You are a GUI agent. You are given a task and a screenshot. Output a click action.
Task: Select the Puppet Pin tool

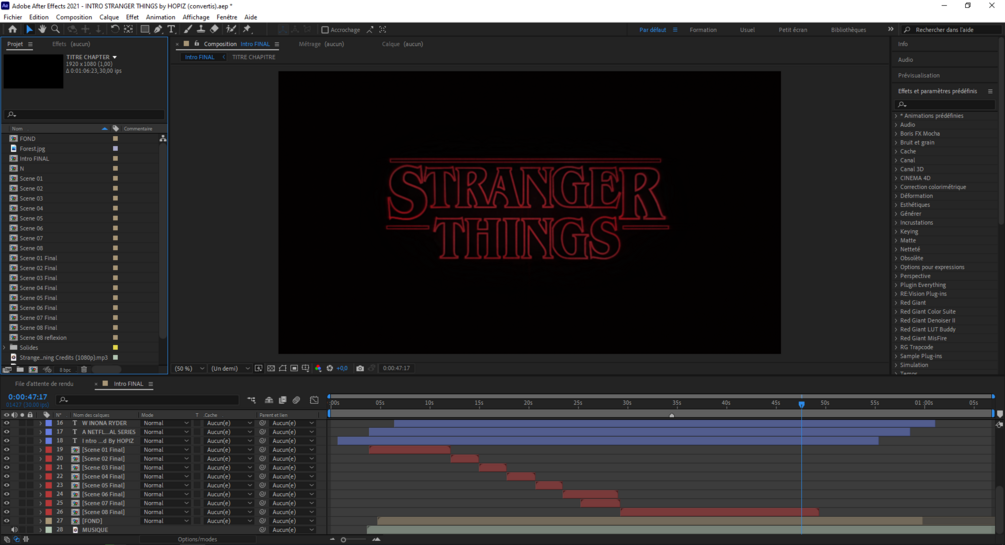(x=247, y=29)
